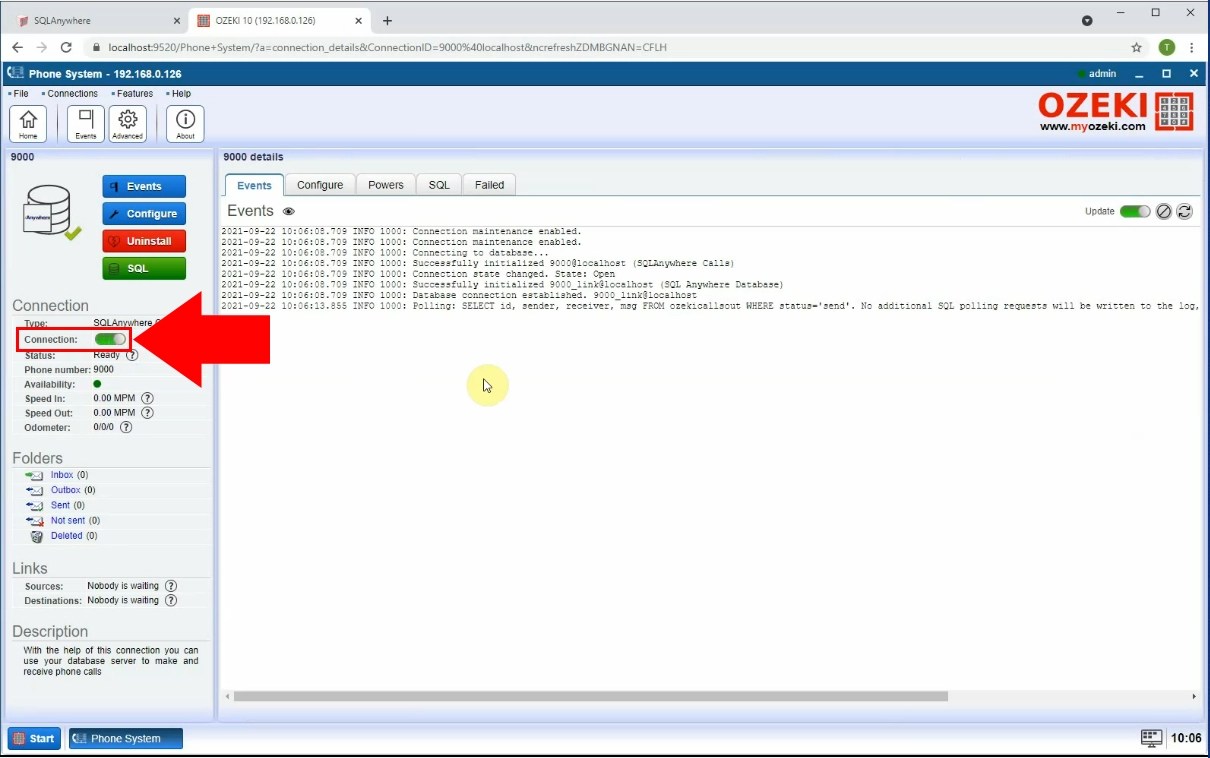Click the help icon next to Odometer
Image resolution: width=1210 pixels, height=758 pixels.
(126, 427)
